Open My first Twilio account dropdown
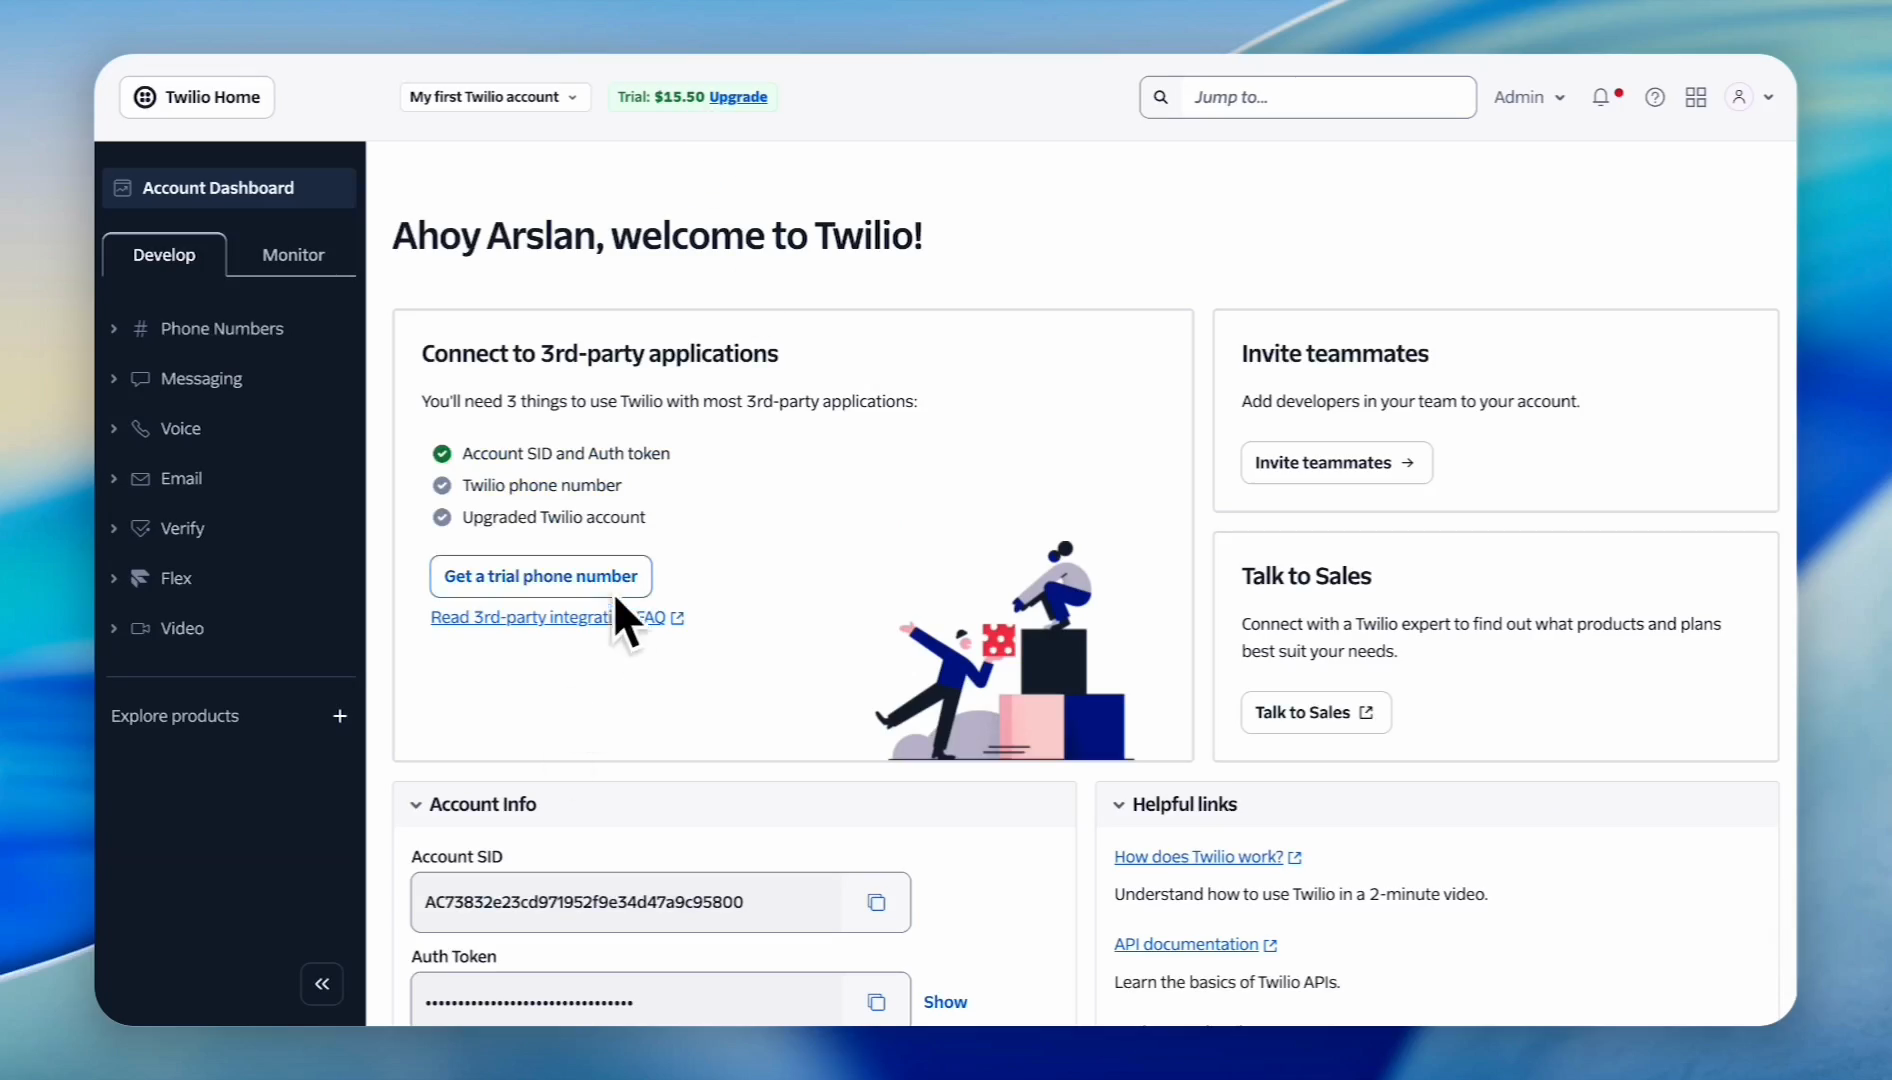The height and width of the screenshot is (1080, 1892). pyautogui.click(x=494, y=97)
